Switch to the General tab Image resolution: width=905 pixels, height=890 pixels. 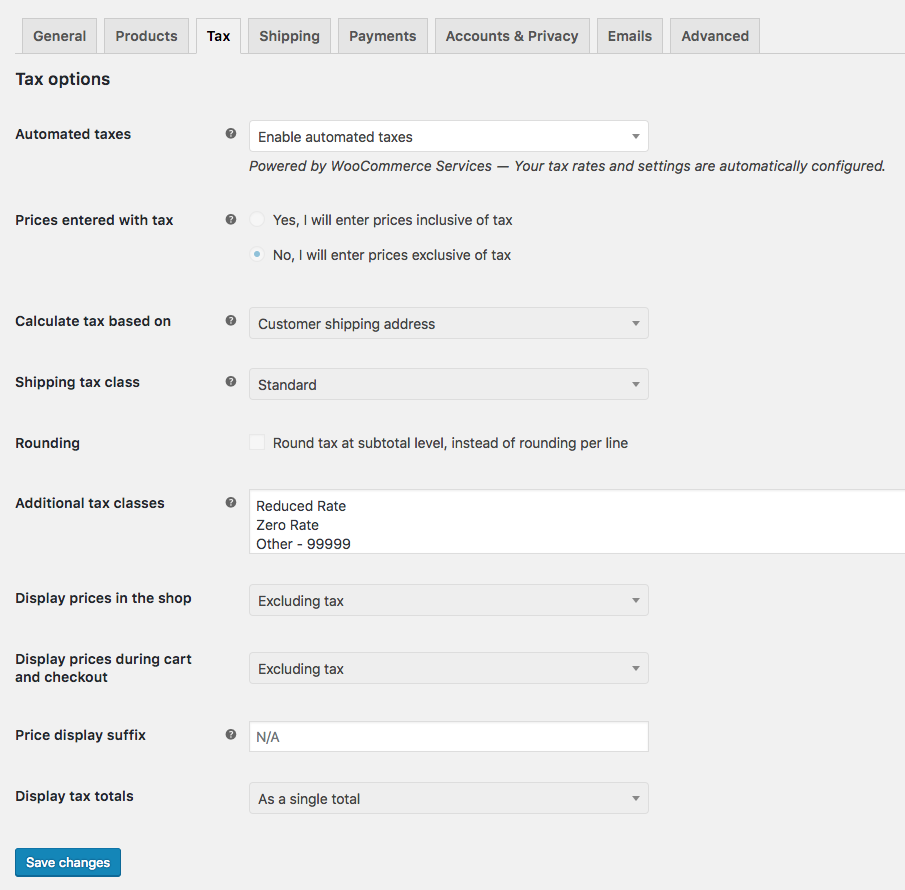[59, 36]
